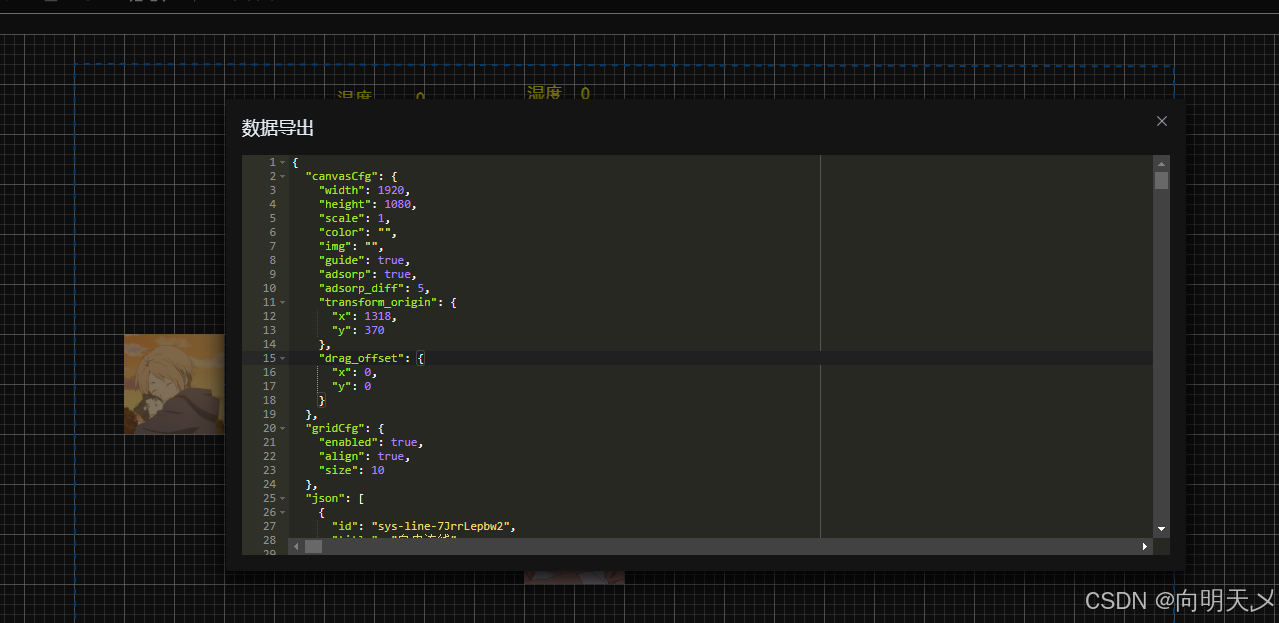Click the "scale": 1 line
Viewport: 1279px width, 623px height.
[x=354, y=218]
